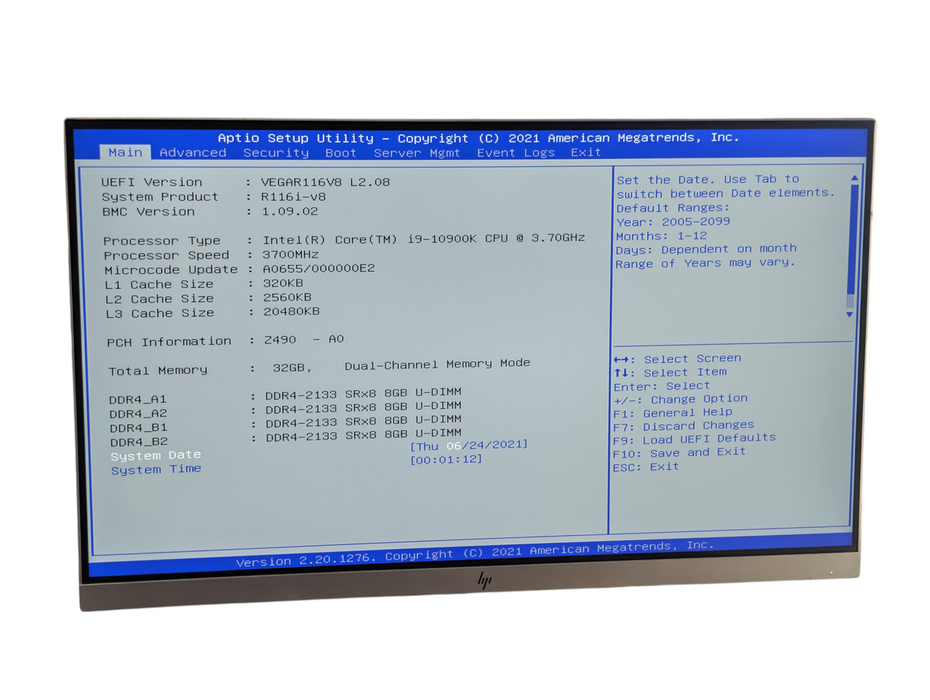The width and height of the screenshot is (930, 700).
Task: Click the F7: Discard Changes hint
Action: point(683,426)
